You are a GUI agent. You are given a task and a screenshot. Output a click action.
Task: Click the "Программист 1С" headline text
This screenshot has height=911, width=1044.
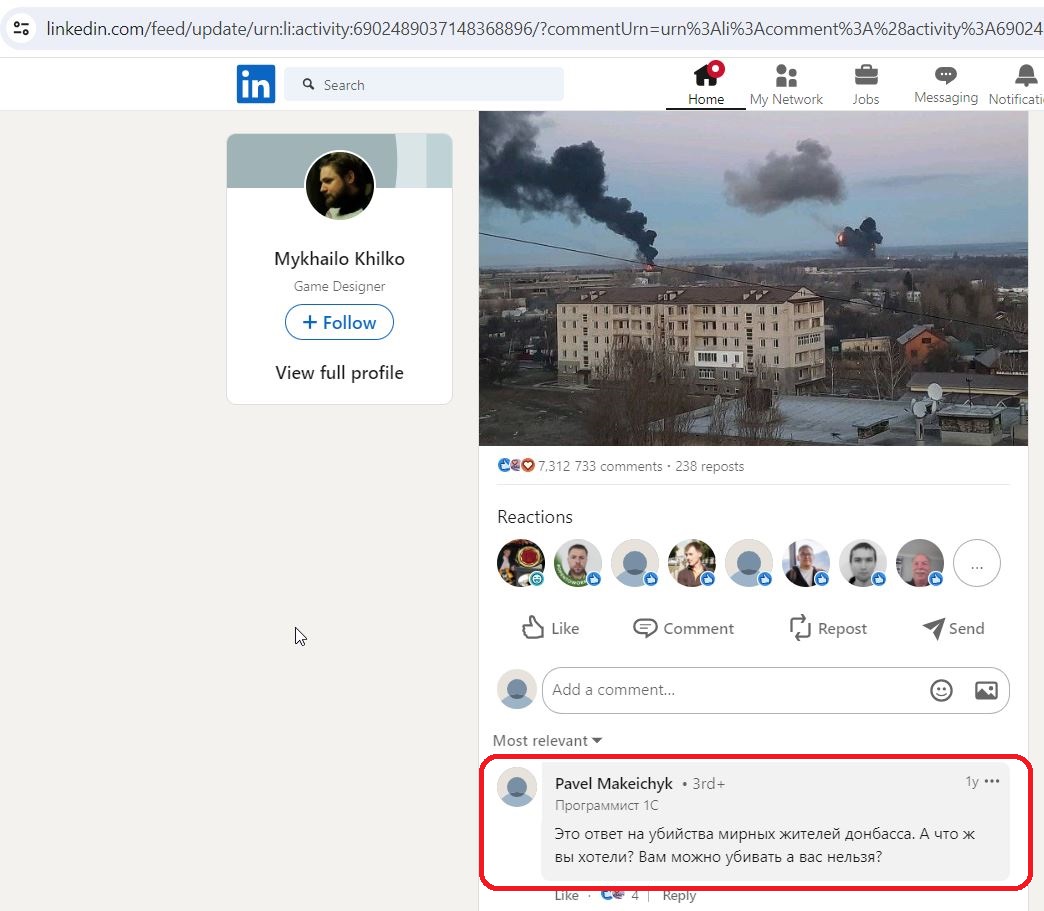tap(607, 806)
